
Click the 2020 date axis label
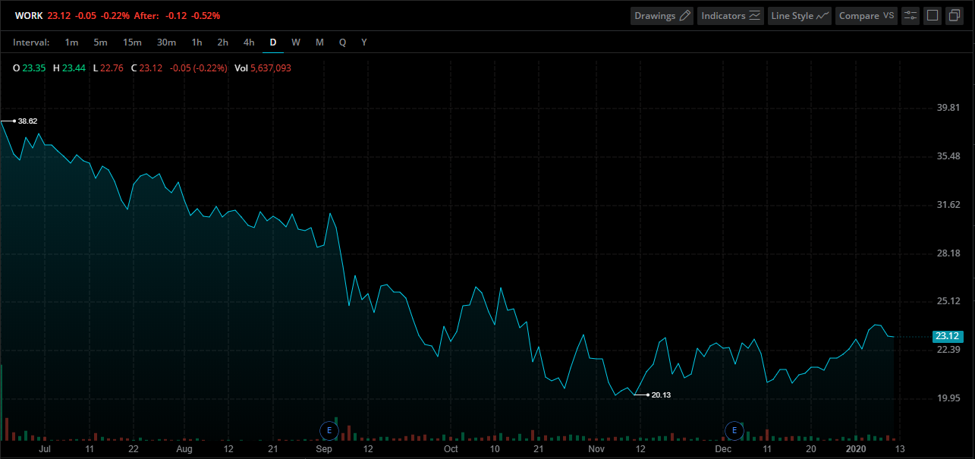pos(856,448)
